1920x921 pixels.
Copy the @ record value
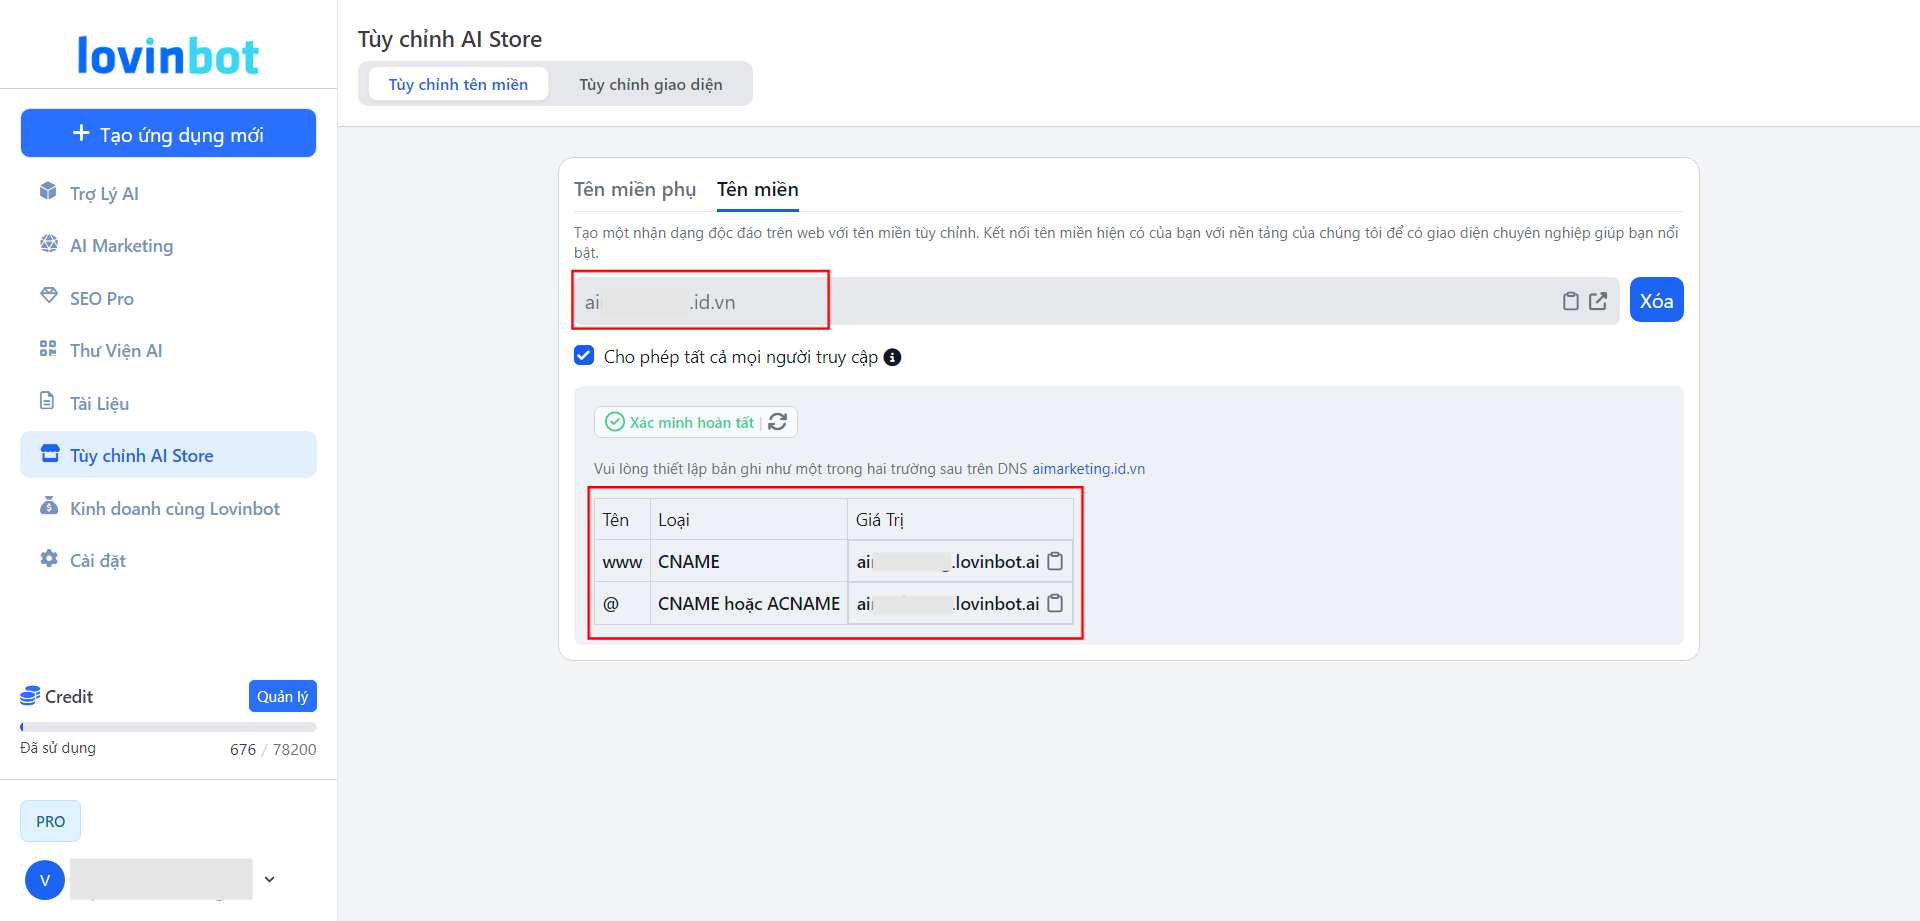coord(1055,604)
